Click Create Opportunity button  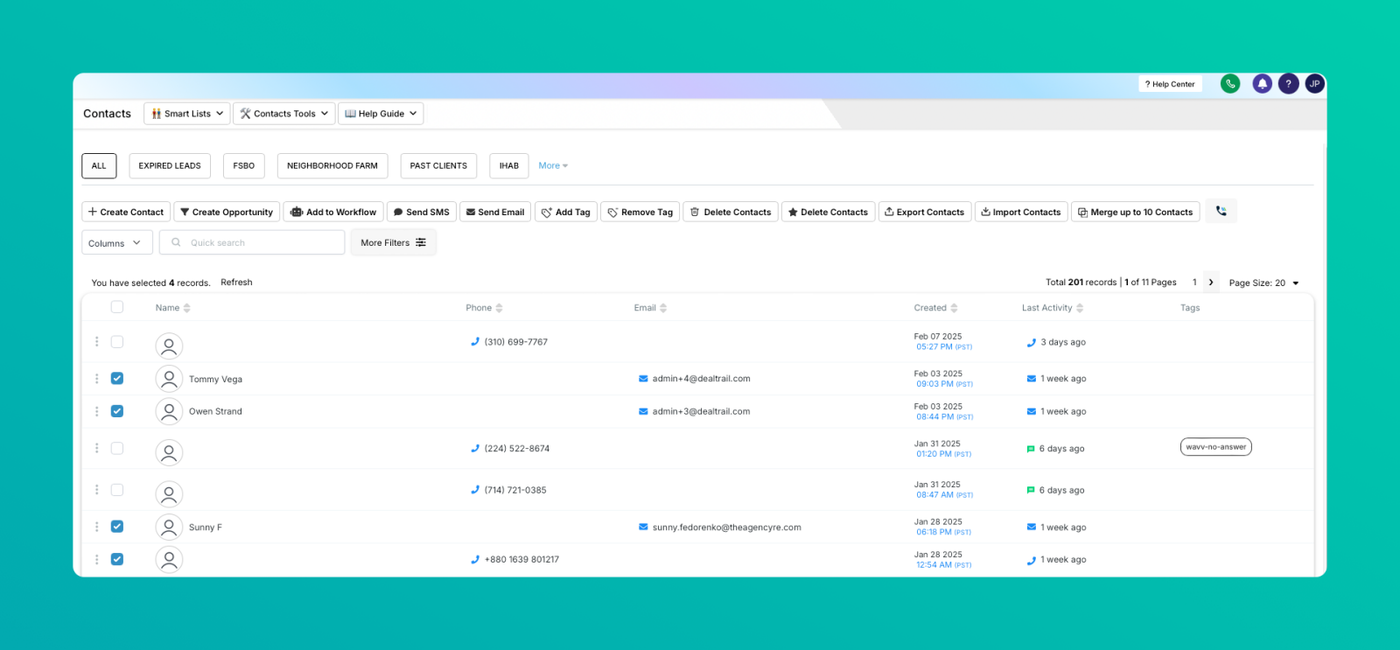[x=227, y=212]
